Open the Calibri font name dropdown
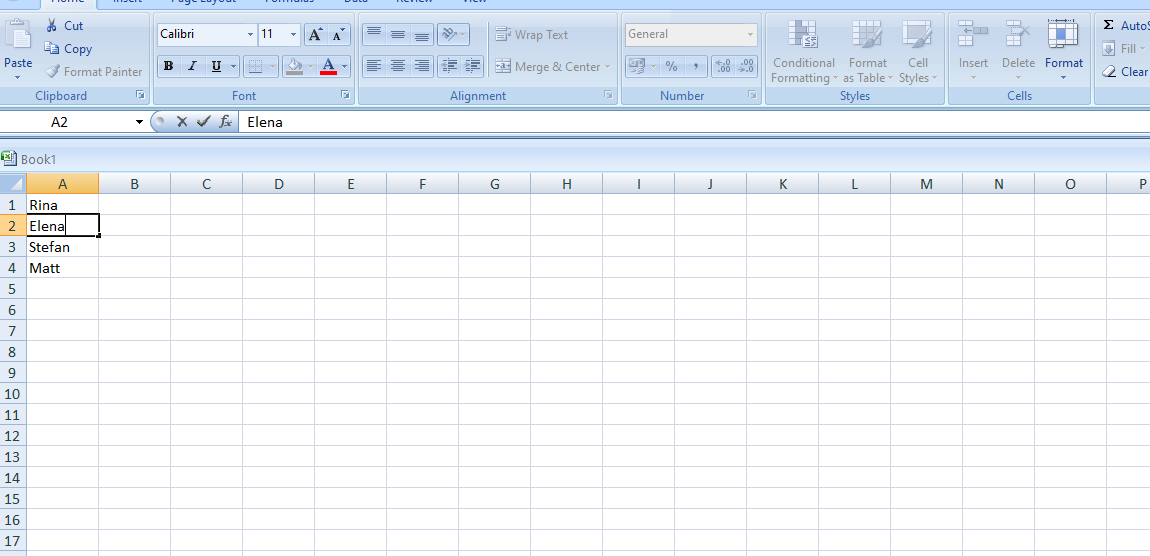Screen dimensions: 1150x556 [x=250, y=34]
